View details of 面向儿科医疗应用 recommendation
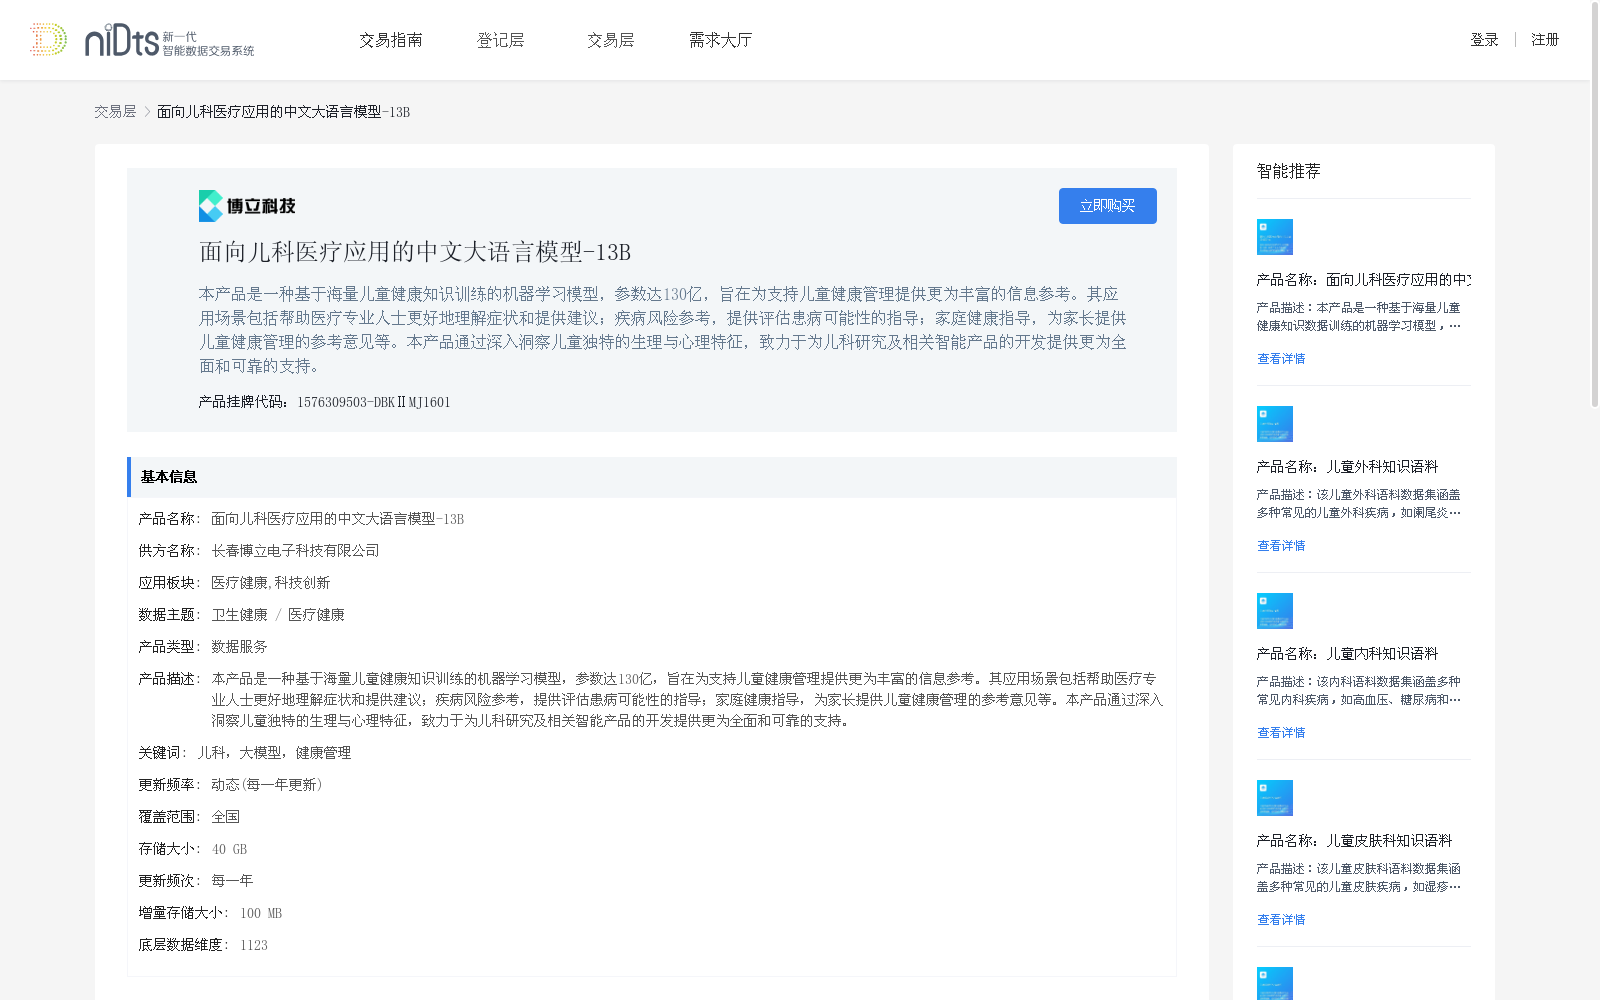Screen dimensions: 1600x1000 point(1281,359)
